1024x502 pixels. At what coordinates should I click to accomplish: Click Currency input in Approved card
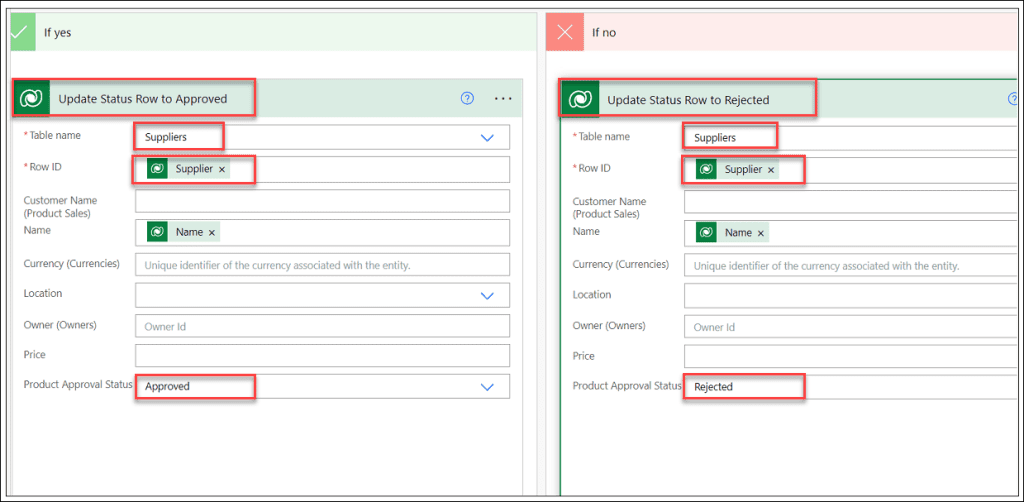click(x=323, y=264)
